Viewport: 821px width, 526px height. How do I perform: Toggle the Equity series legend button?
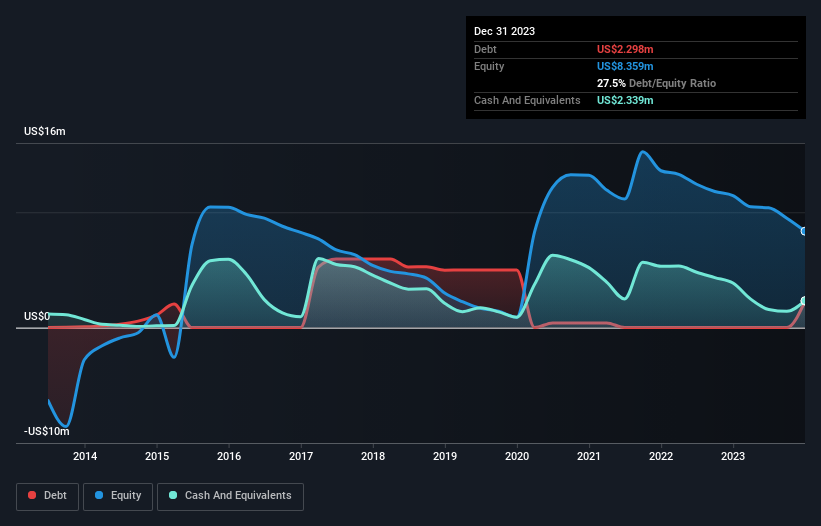point(118,496)
